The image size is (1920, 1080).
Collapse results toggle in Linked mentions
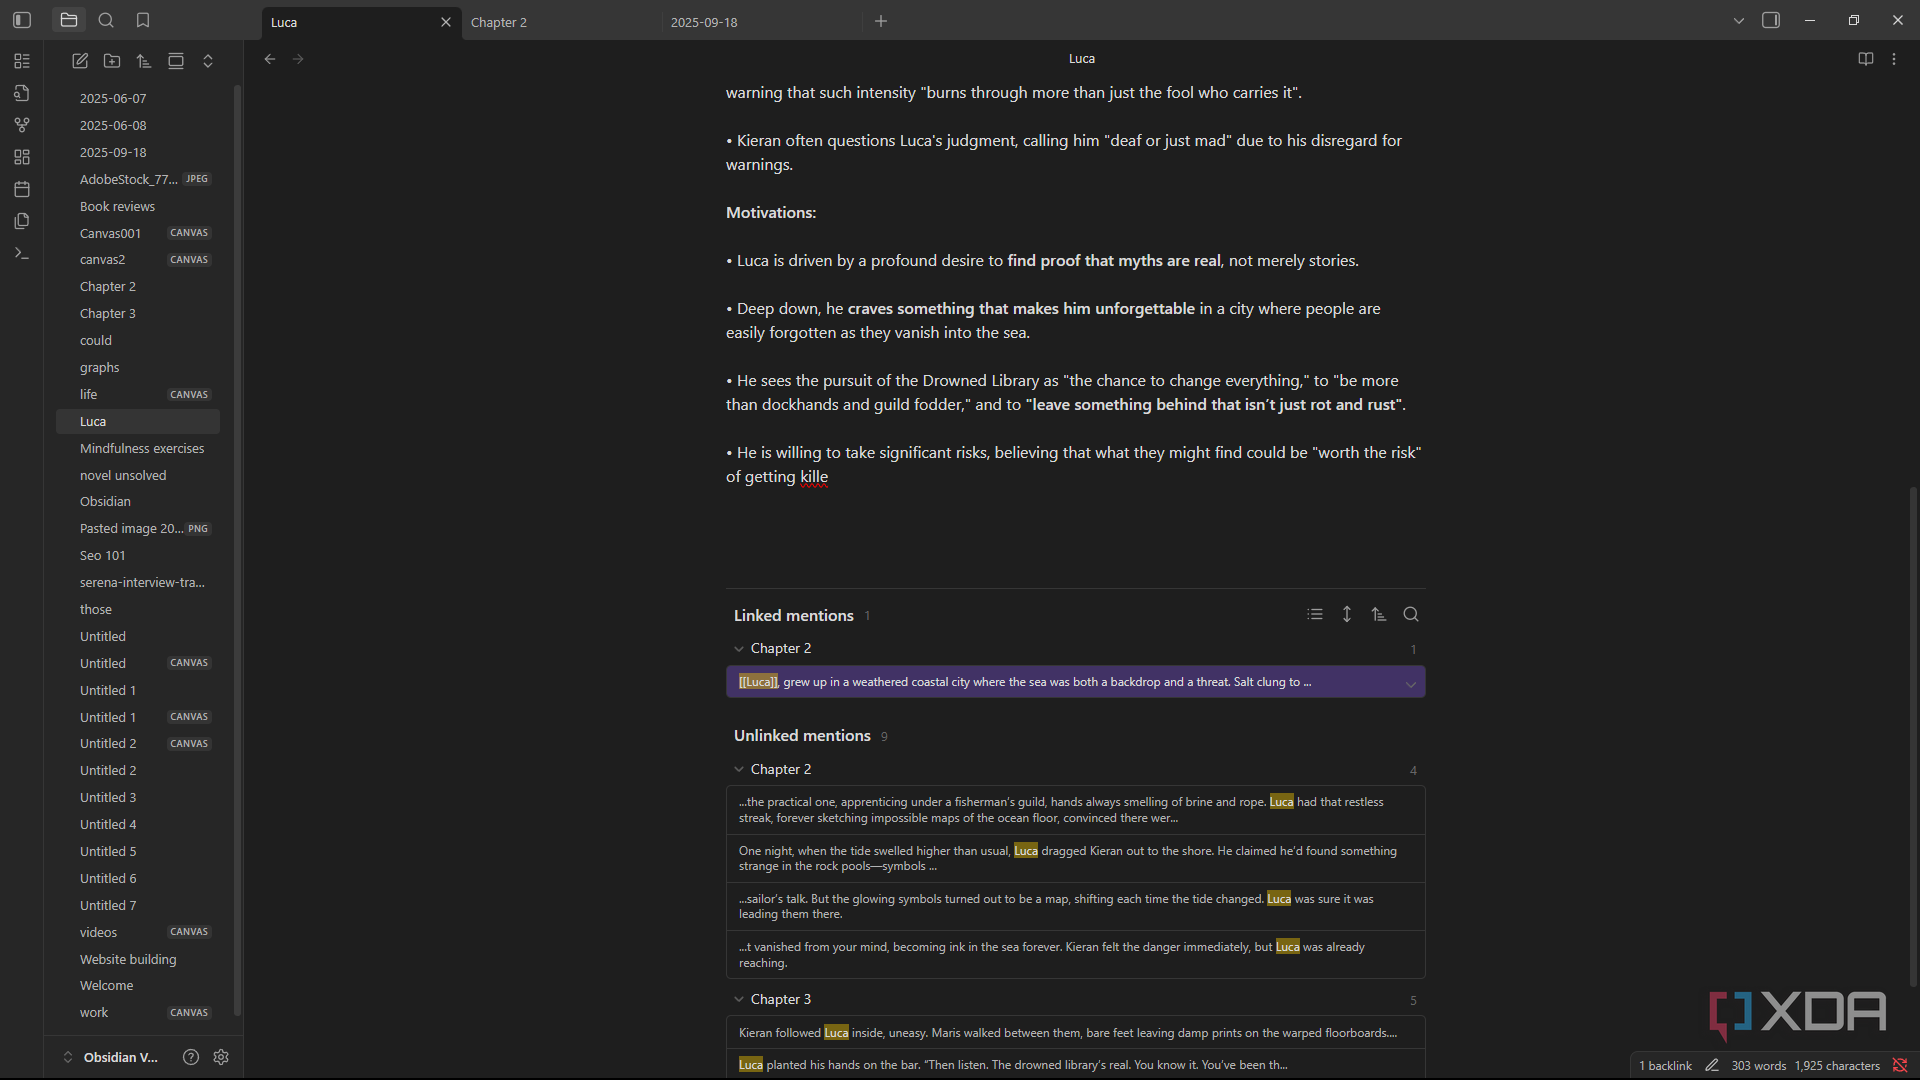[x=1315, y=614]
